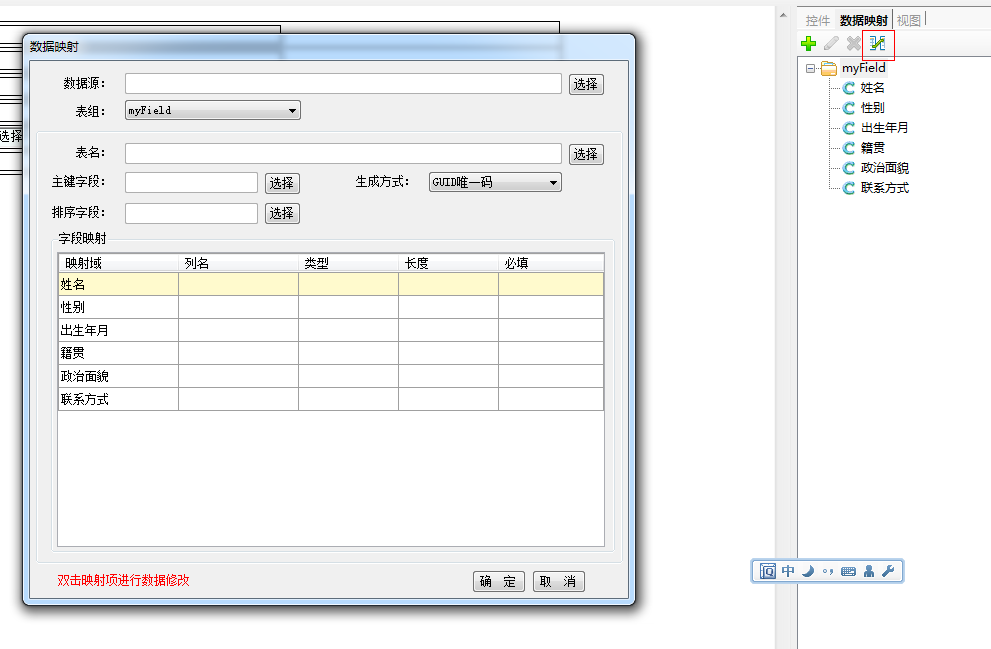
Task: Select 联系方式 item in the right tree
Action: (x=884, y=188)
